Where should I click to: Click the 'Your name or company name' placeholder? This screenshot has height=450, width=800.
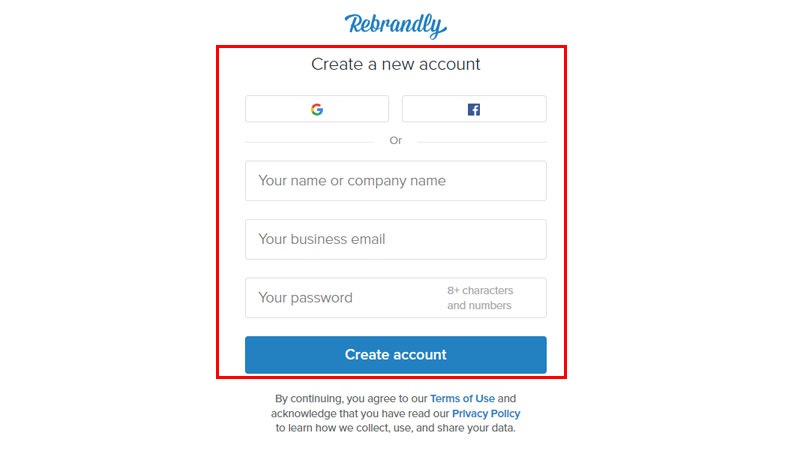coord(352,181)
